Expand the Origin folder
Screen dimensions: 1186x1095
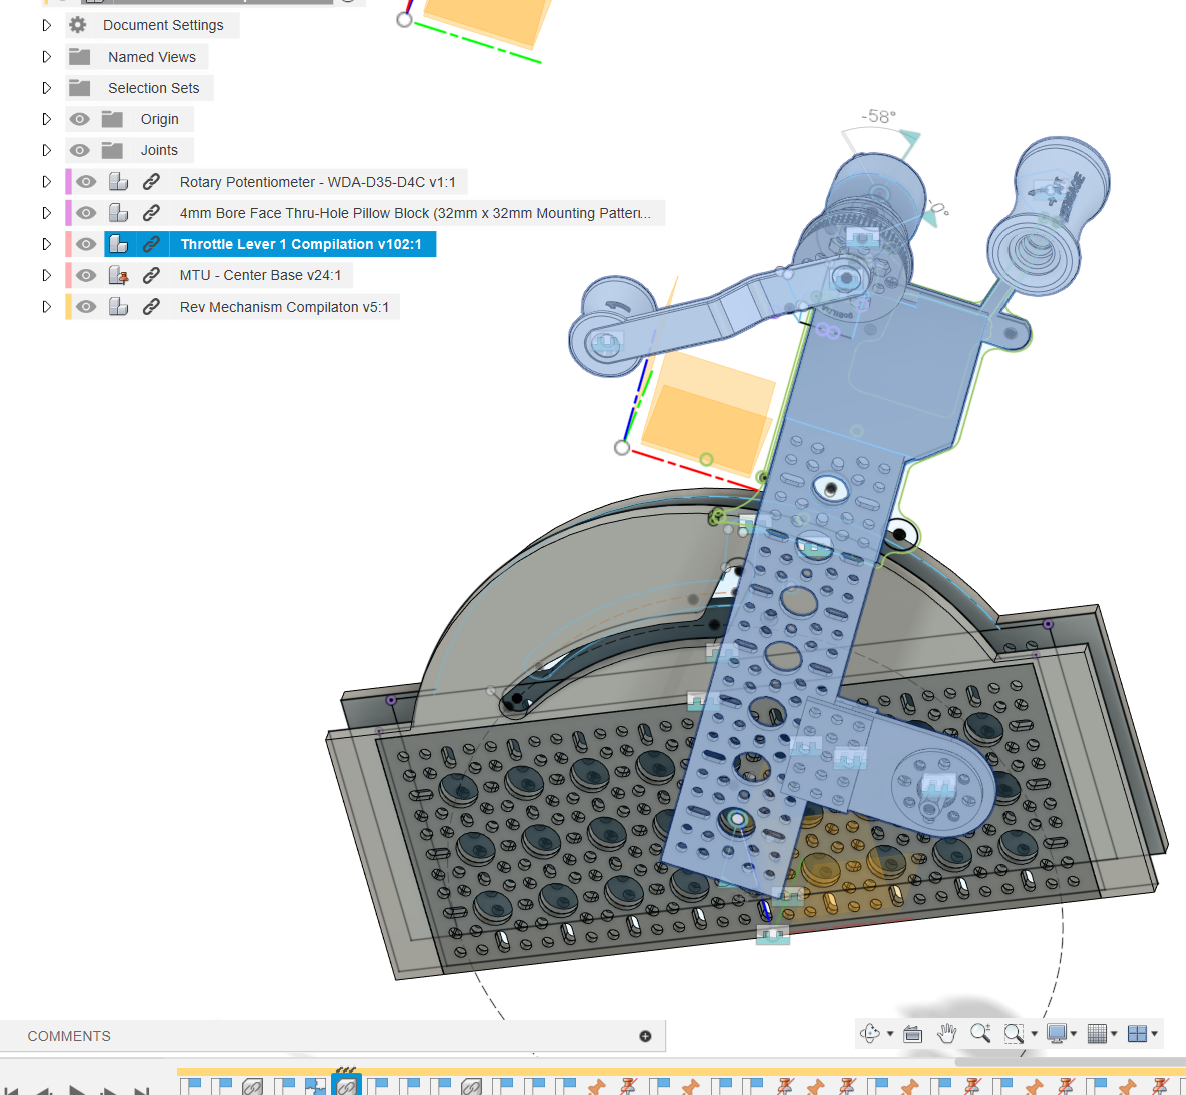point(46,119)
